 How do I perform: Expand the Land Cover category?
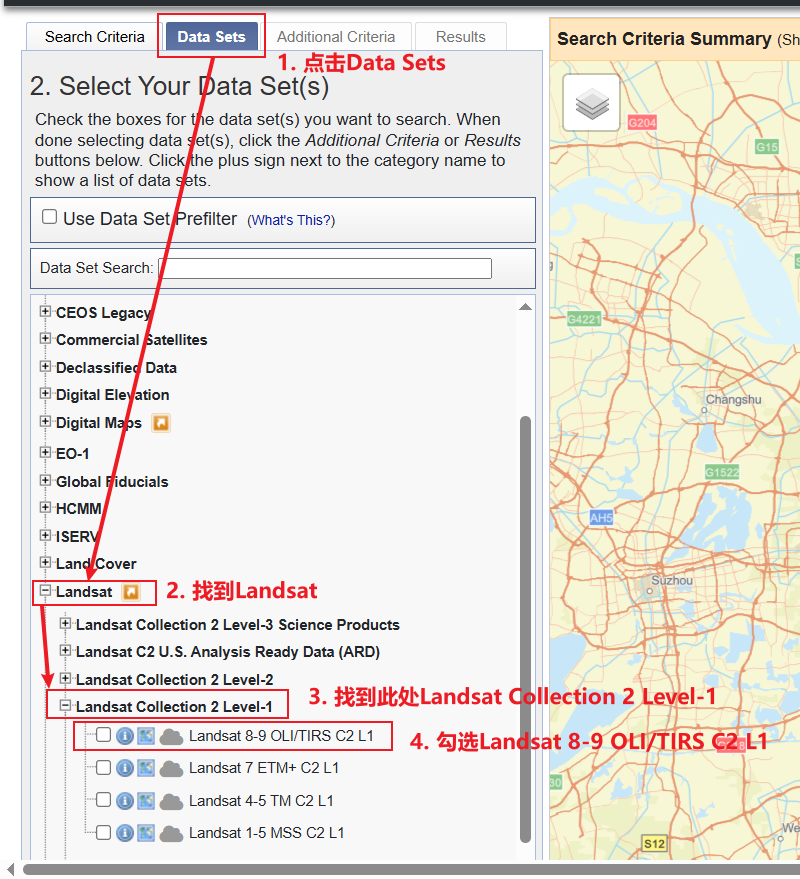coord(45,562)
